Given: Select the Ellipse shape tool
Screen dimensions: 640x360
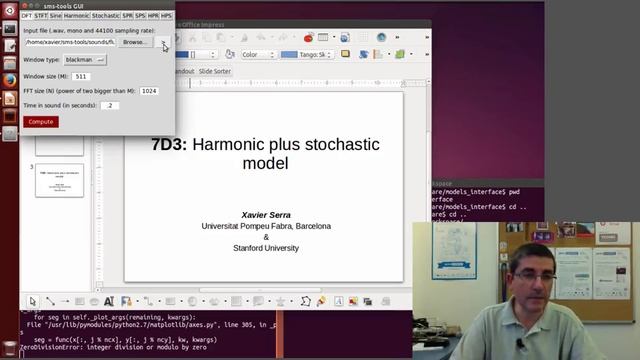Looking at the screenshot, I should point(94,302).
